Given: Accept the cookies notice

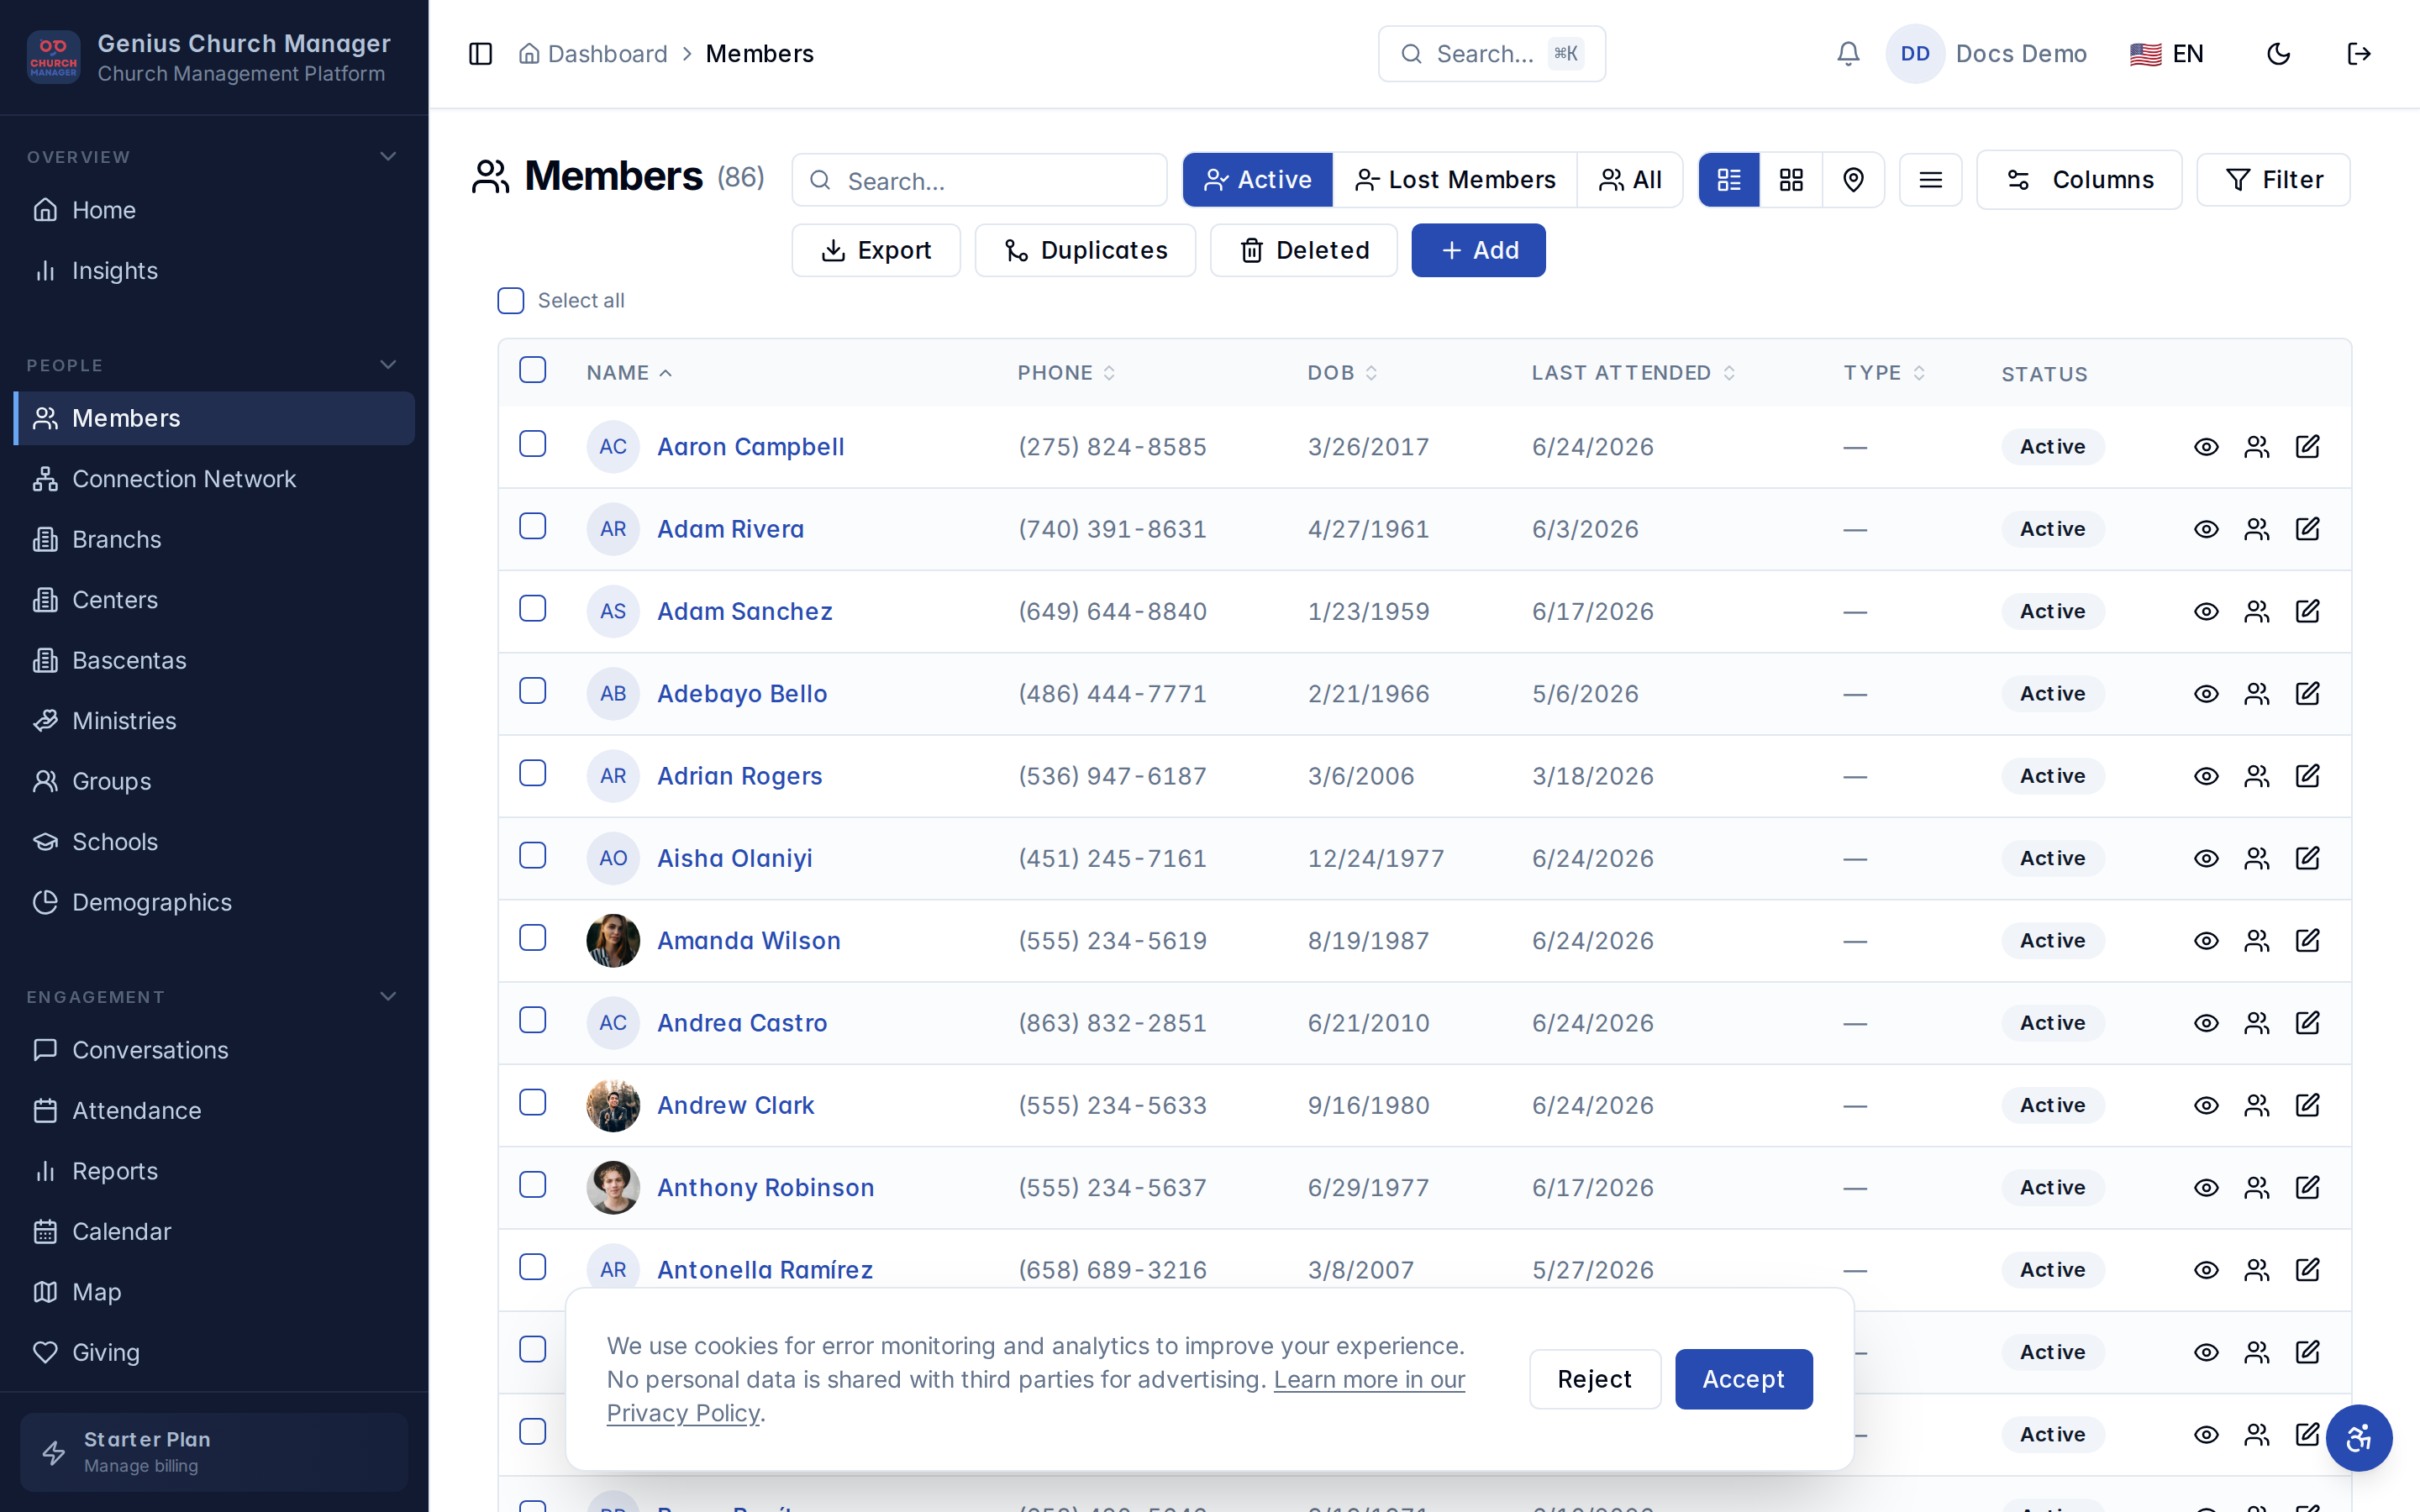Looking at the screenshot, I should 1743,1379.
